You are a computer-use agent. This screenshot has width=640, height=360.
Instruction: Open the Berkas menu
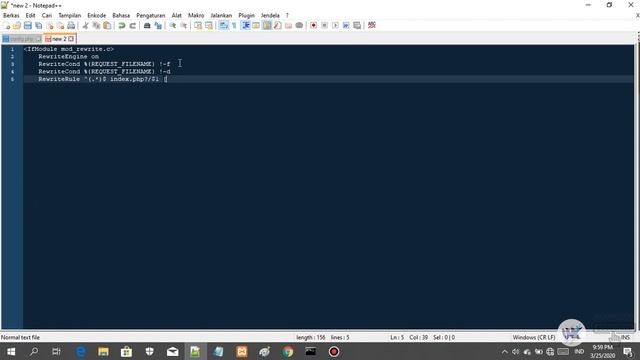click(x=11, y=16)
